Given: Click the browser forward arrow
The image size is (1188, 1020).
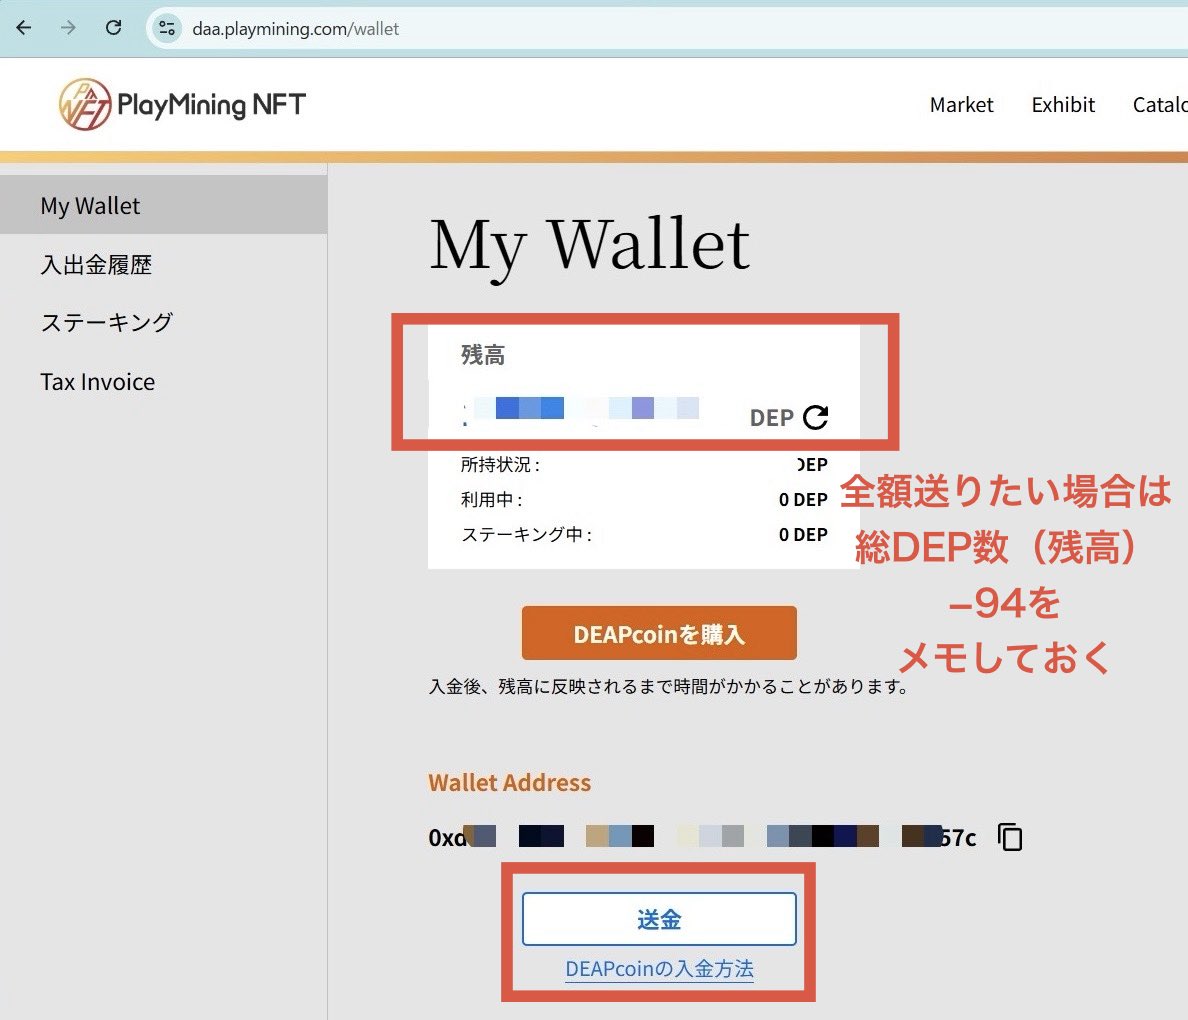Looking at the screenshot, I should coord(68,28).
